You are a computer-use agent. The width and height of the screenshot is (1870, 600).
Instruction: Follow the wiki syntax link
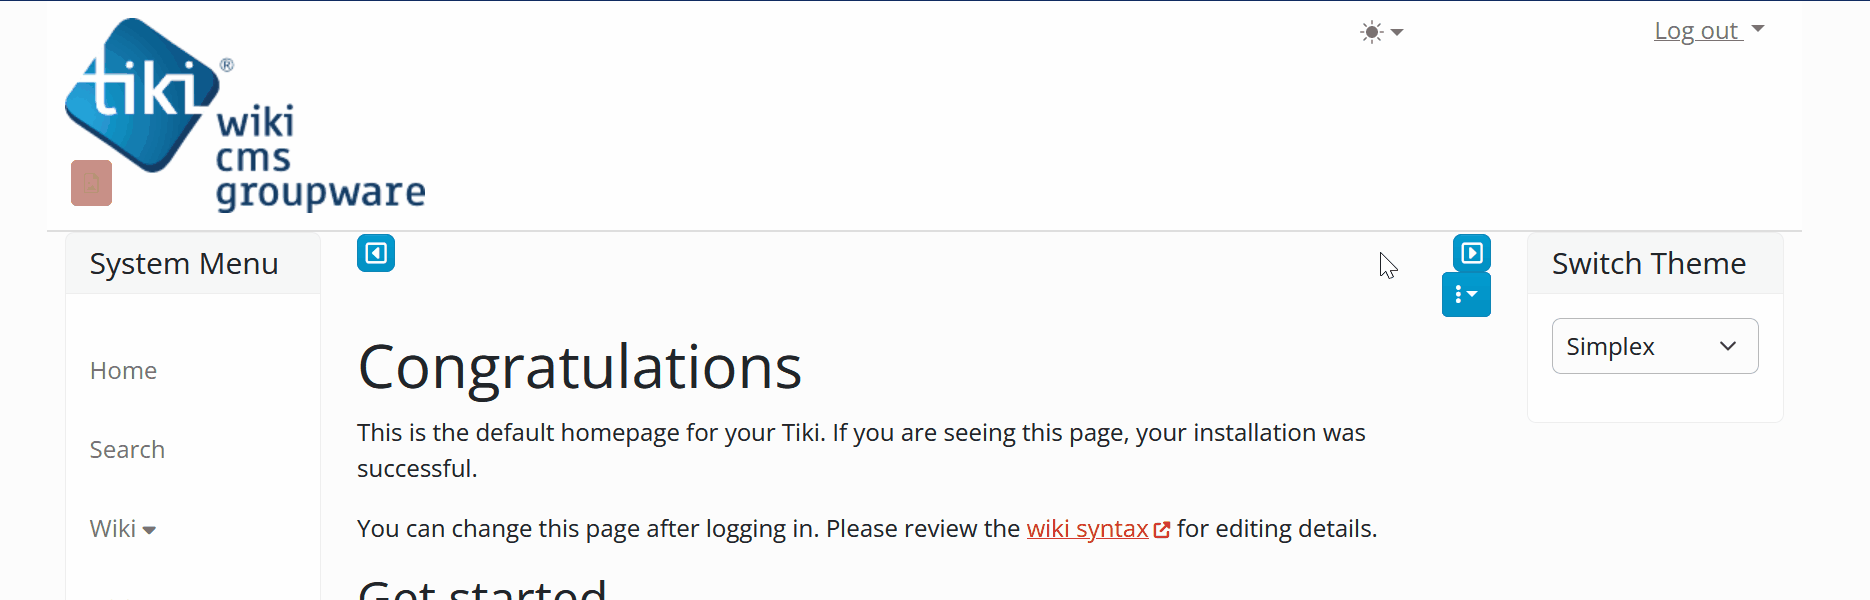point(1087,529)
